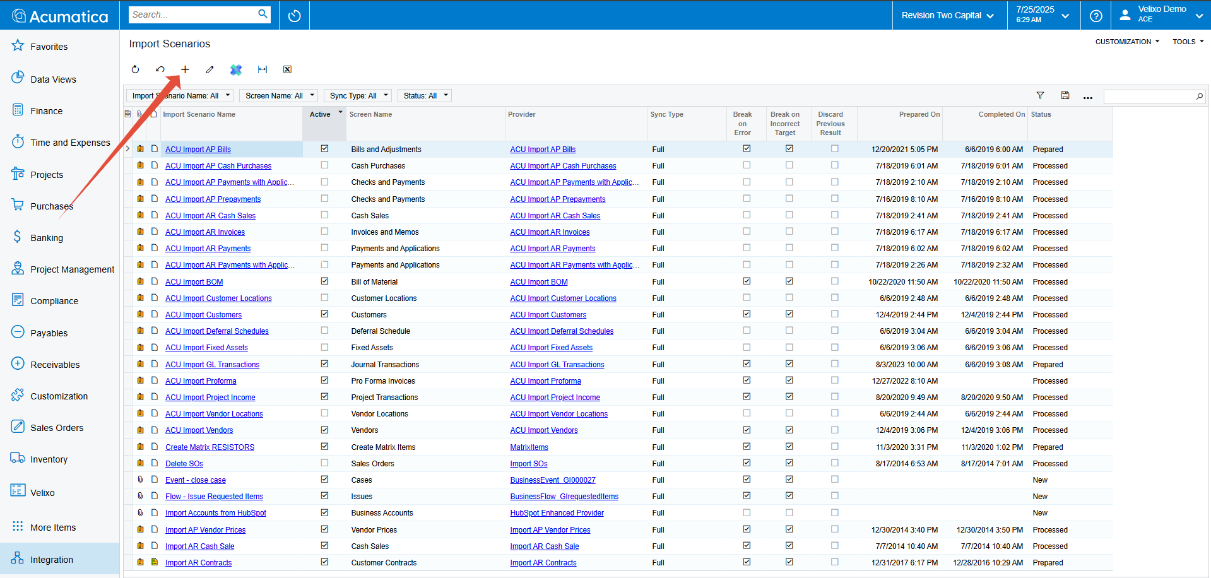Open the Import Accounts from HubSpot link
The height and width of the screenshot is (578, 1211).
tap(215, 513)
